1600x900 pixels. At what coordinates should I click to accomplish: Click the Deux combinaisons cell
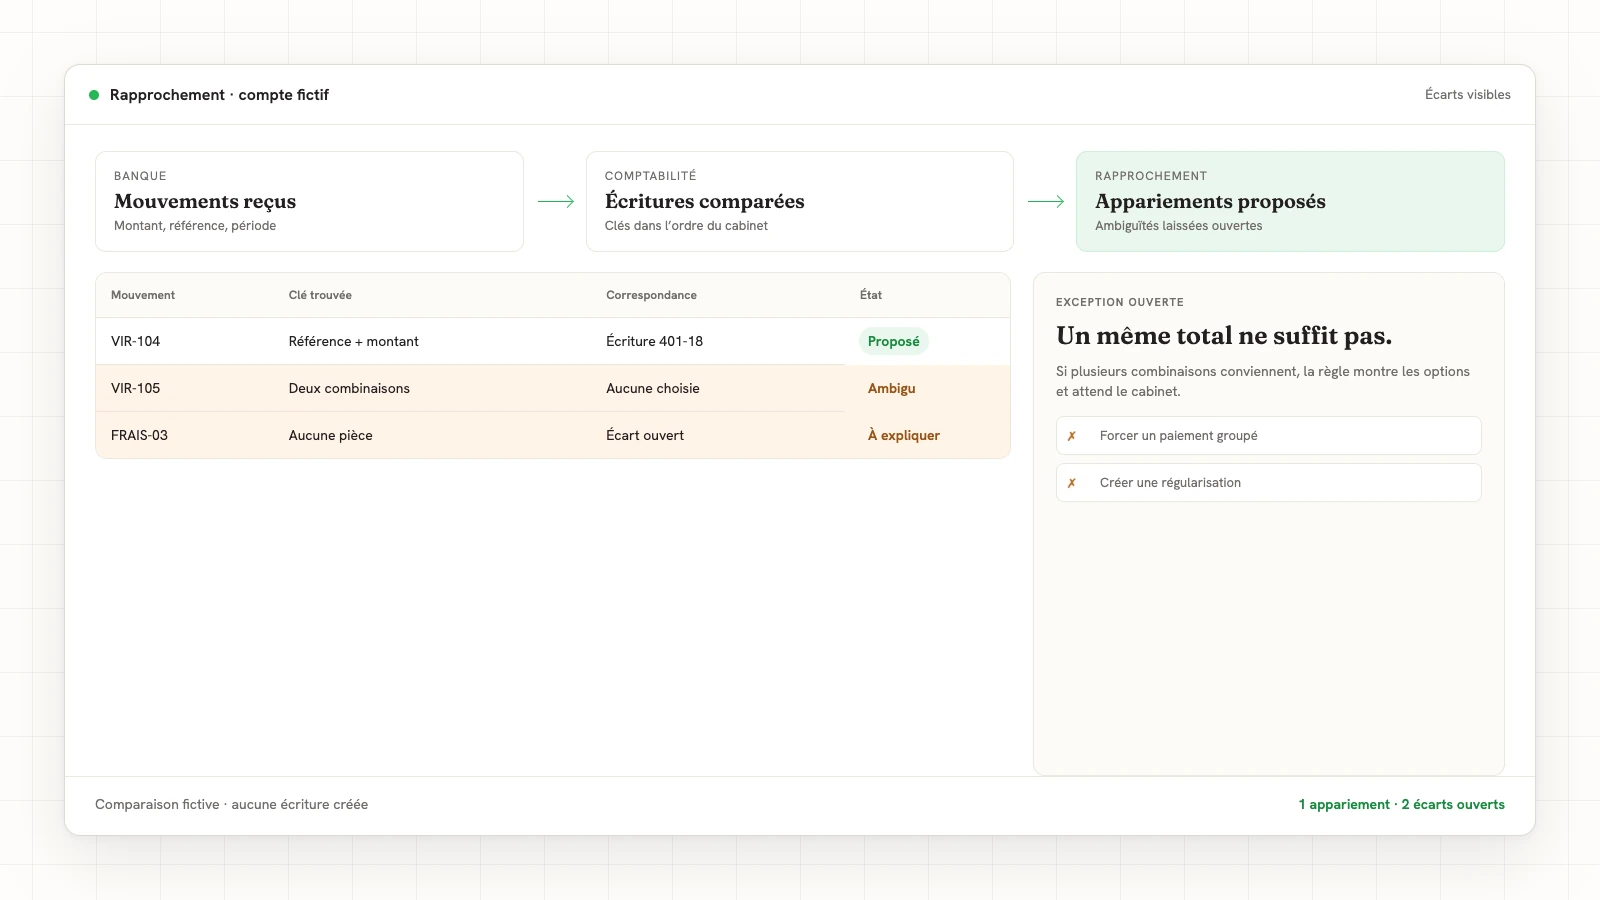349,388
